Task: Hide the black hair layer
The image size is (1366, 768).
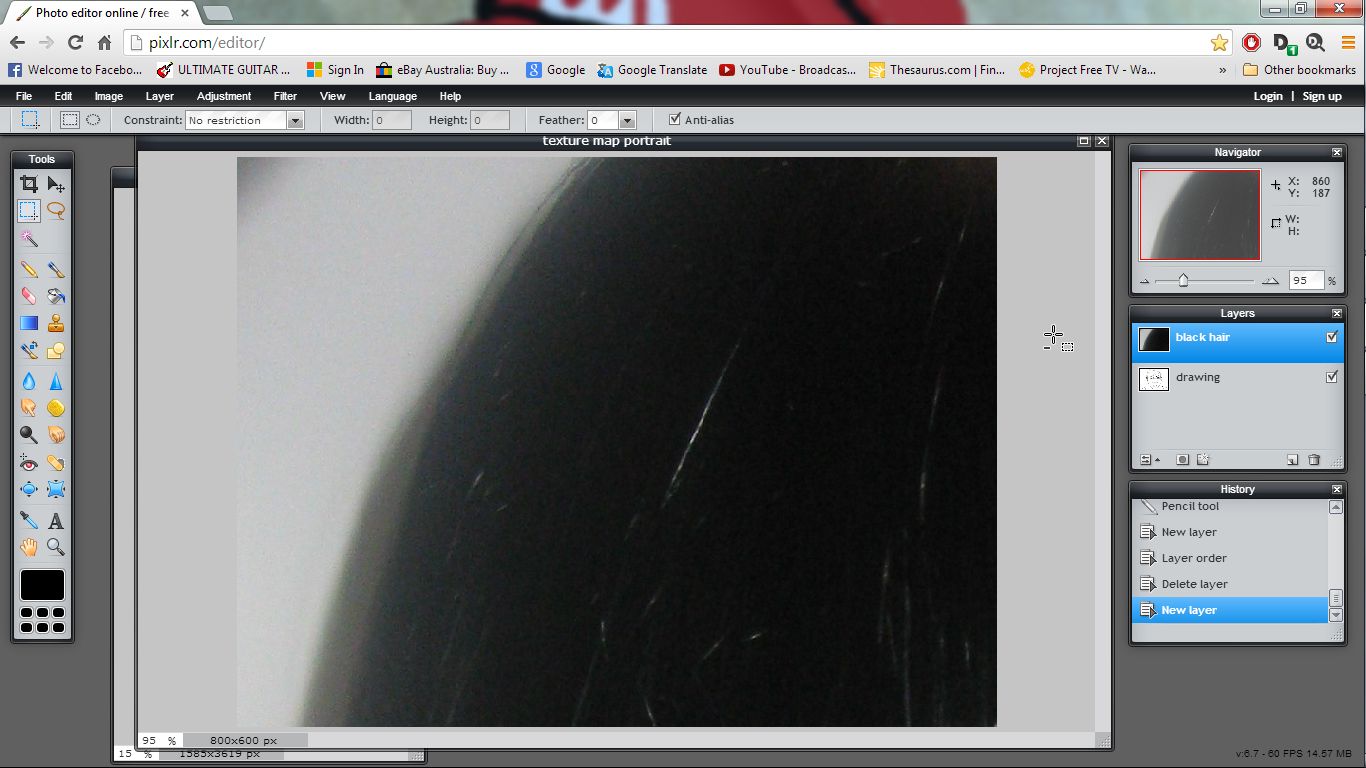Action: coord(1332,338)
